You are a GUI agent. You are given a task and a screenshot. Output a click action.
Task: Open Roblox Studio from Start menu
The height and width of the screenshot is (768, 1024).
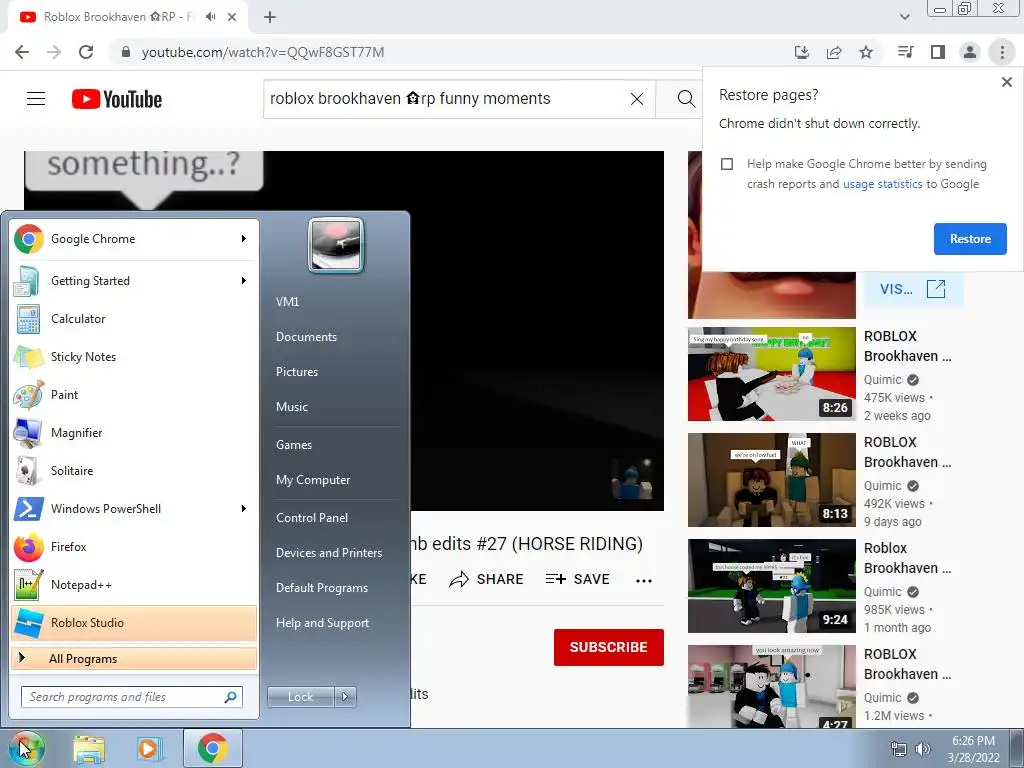[134, 622]
